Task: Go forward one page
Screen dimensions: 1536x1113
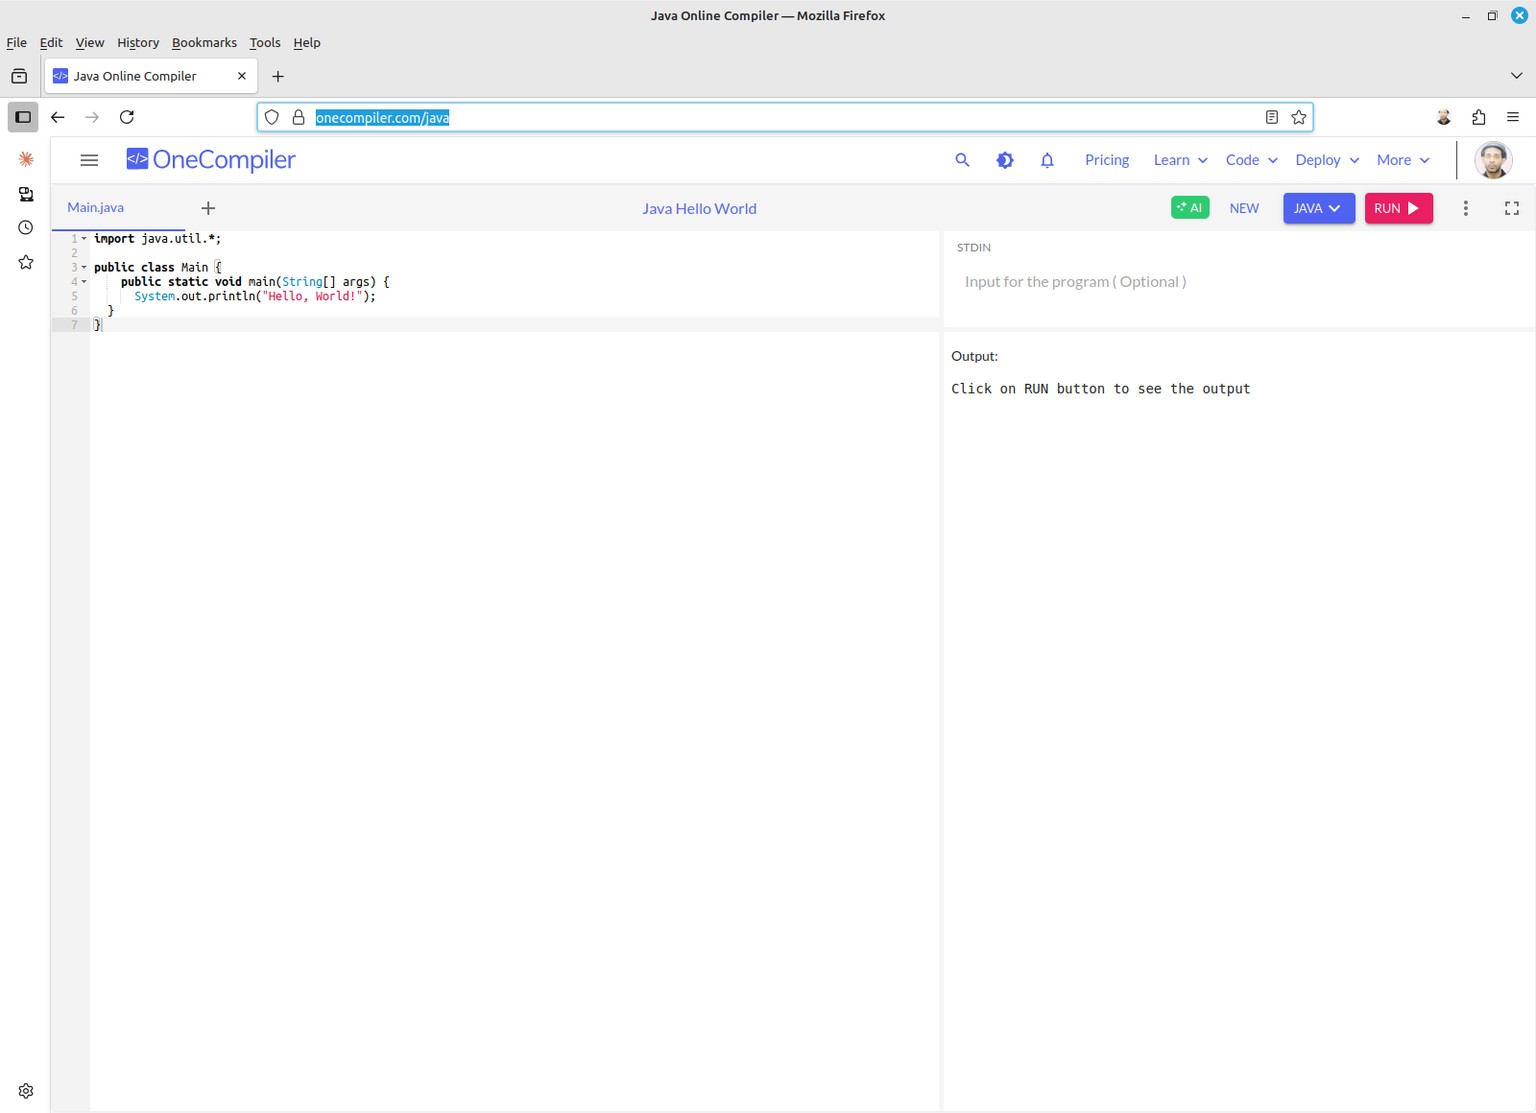Action: (92, 117)
